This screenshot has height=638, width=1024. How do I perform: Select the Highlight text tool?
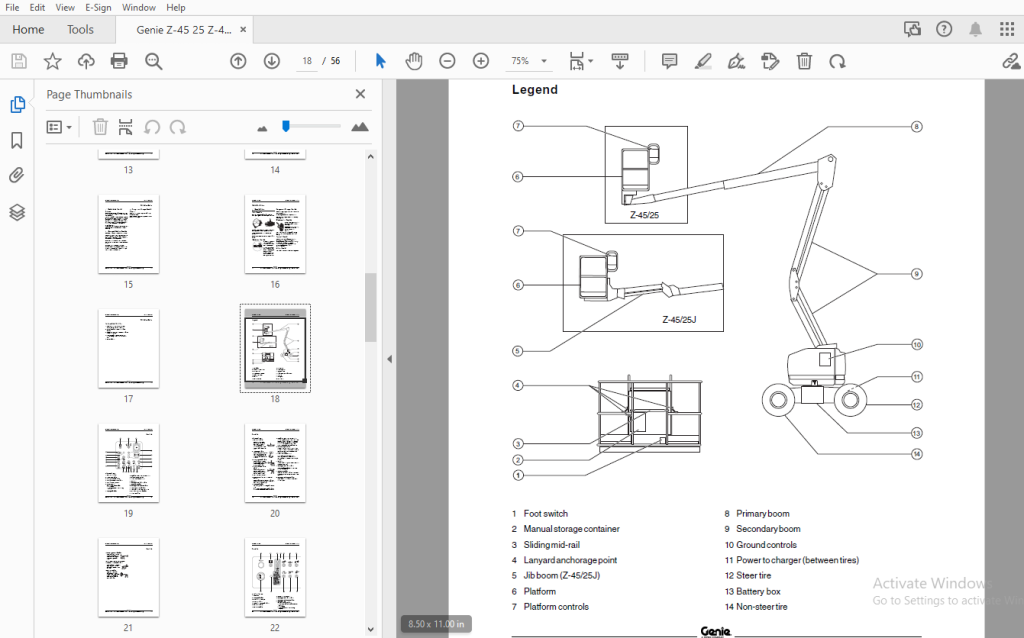pos(703,61)
